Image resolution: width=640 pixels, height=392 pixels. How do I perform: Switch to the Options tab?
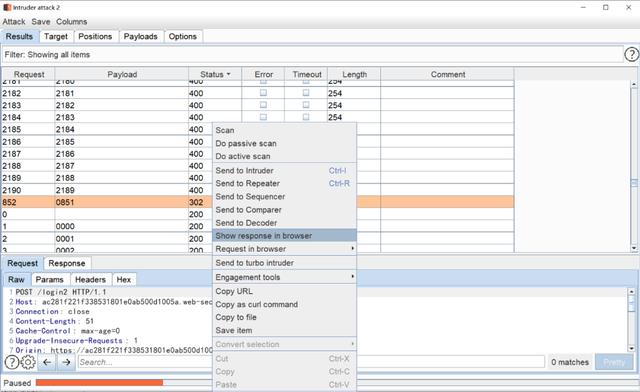[x=182, y=36]
